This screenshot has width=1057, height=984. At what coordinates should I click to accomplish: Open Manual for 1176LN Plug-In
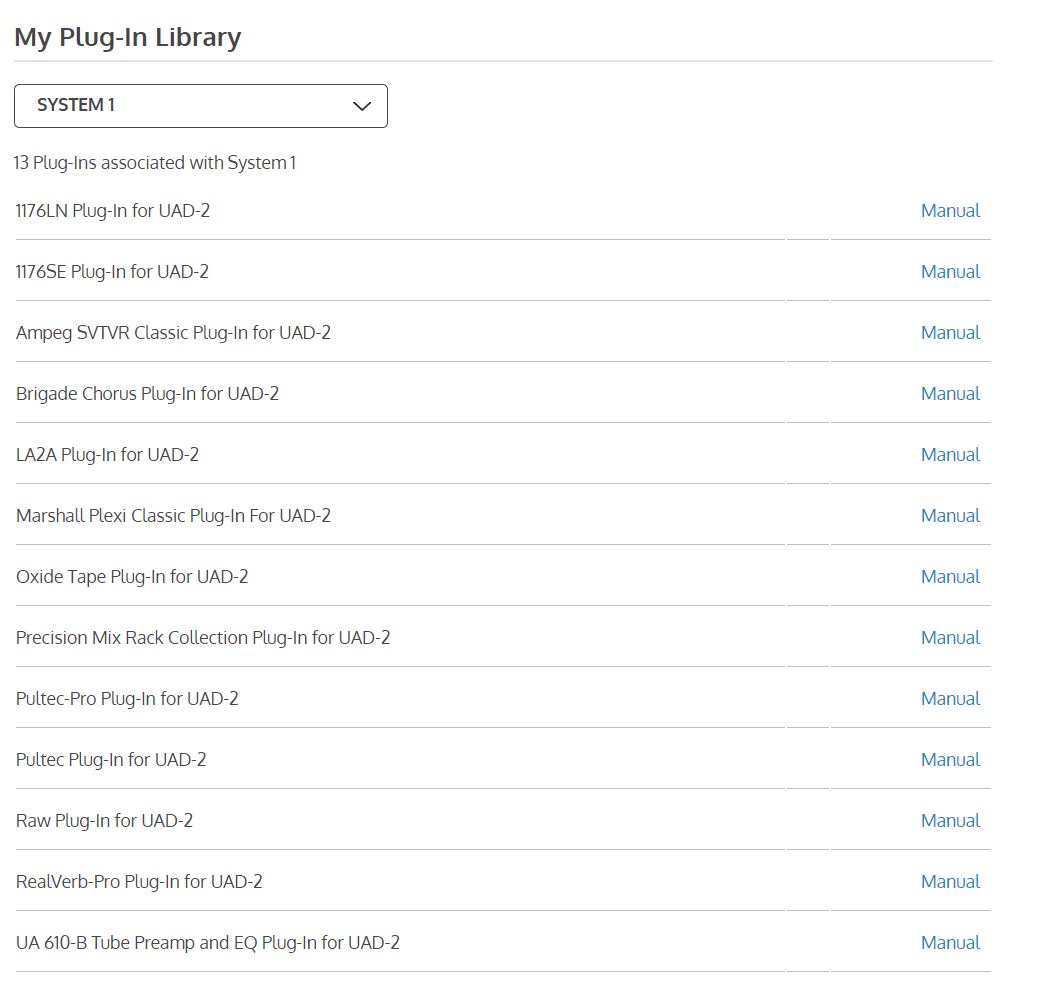point(949,211)
